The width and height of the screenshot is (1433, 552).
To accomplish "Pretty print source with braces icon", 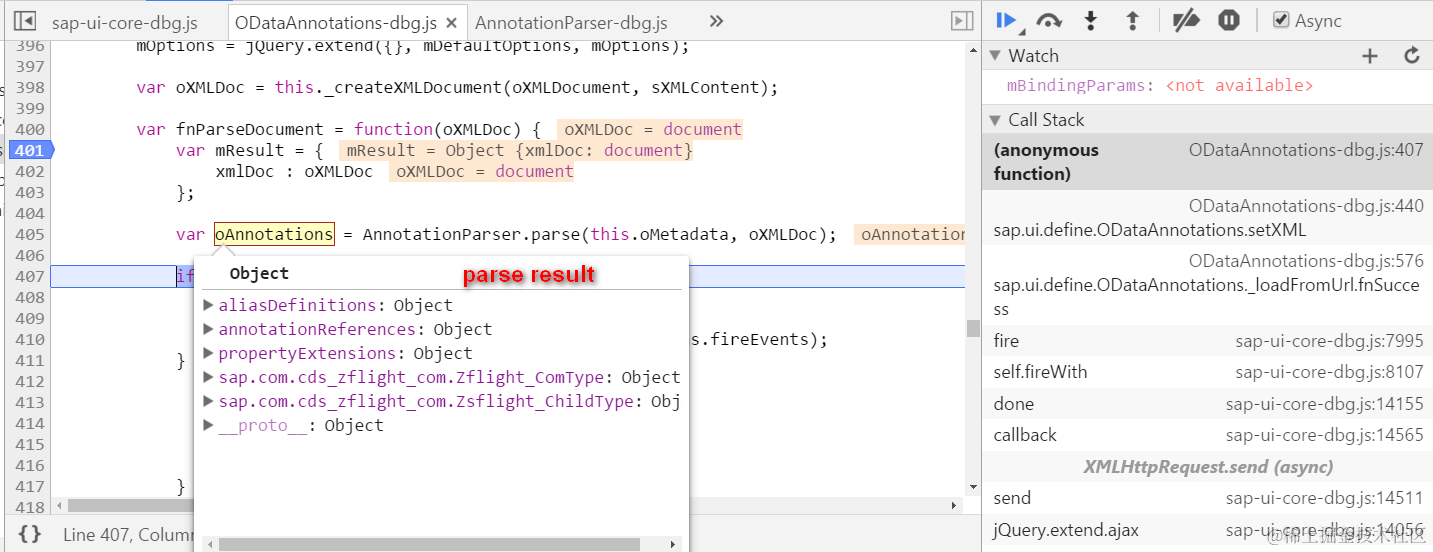I will point(30,534).
